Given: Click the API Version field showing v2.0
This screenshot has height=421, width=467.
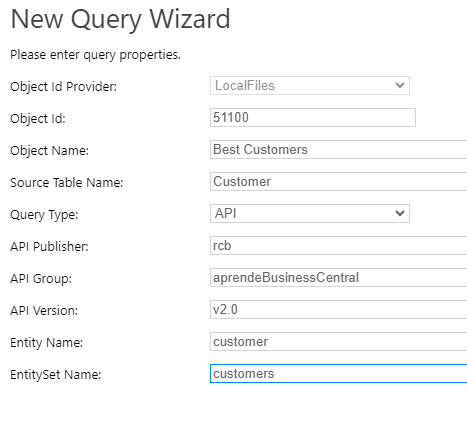Looking at the screenshot, I should [338, 309].
